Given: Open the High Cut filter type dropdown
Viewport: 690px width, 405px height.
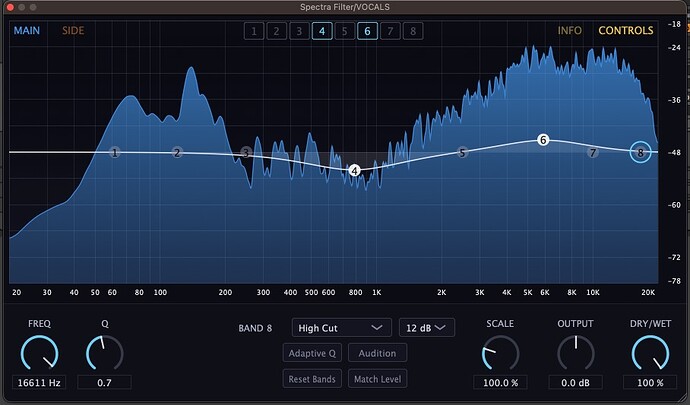Looking at the screenshot, I should (341, 328).
